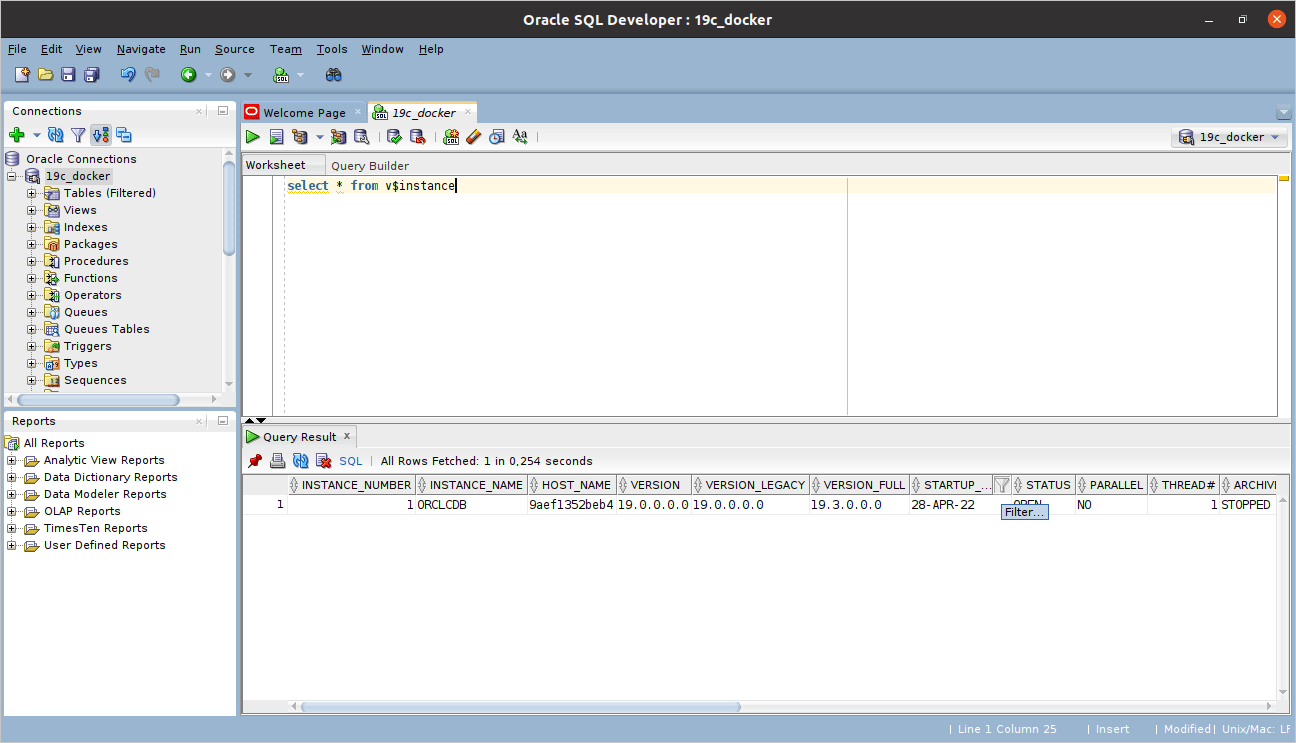Commit the current transaction
The width and height of the screenshot is (1296, 743).
pyautogui.click(x=395, y=136)
